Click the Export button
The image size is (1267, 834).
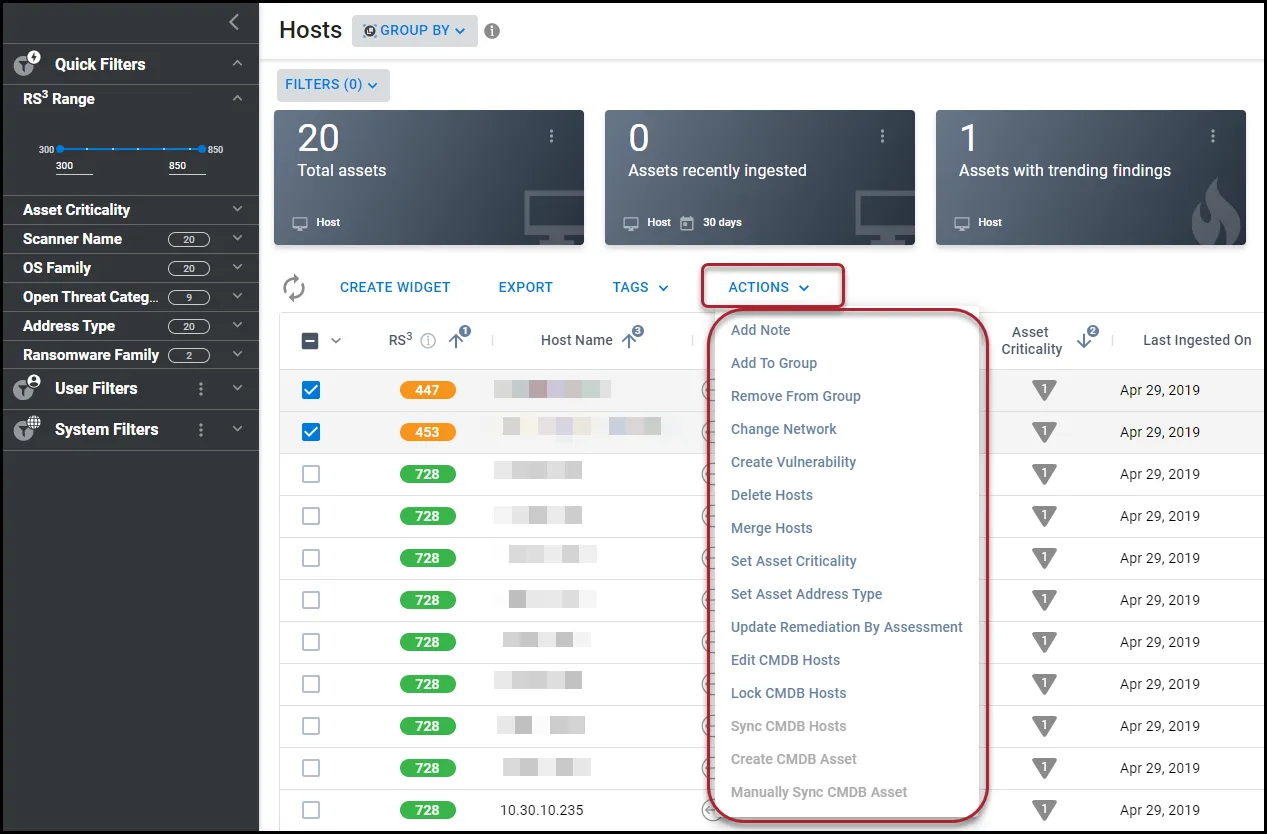[x=526, y=287]
